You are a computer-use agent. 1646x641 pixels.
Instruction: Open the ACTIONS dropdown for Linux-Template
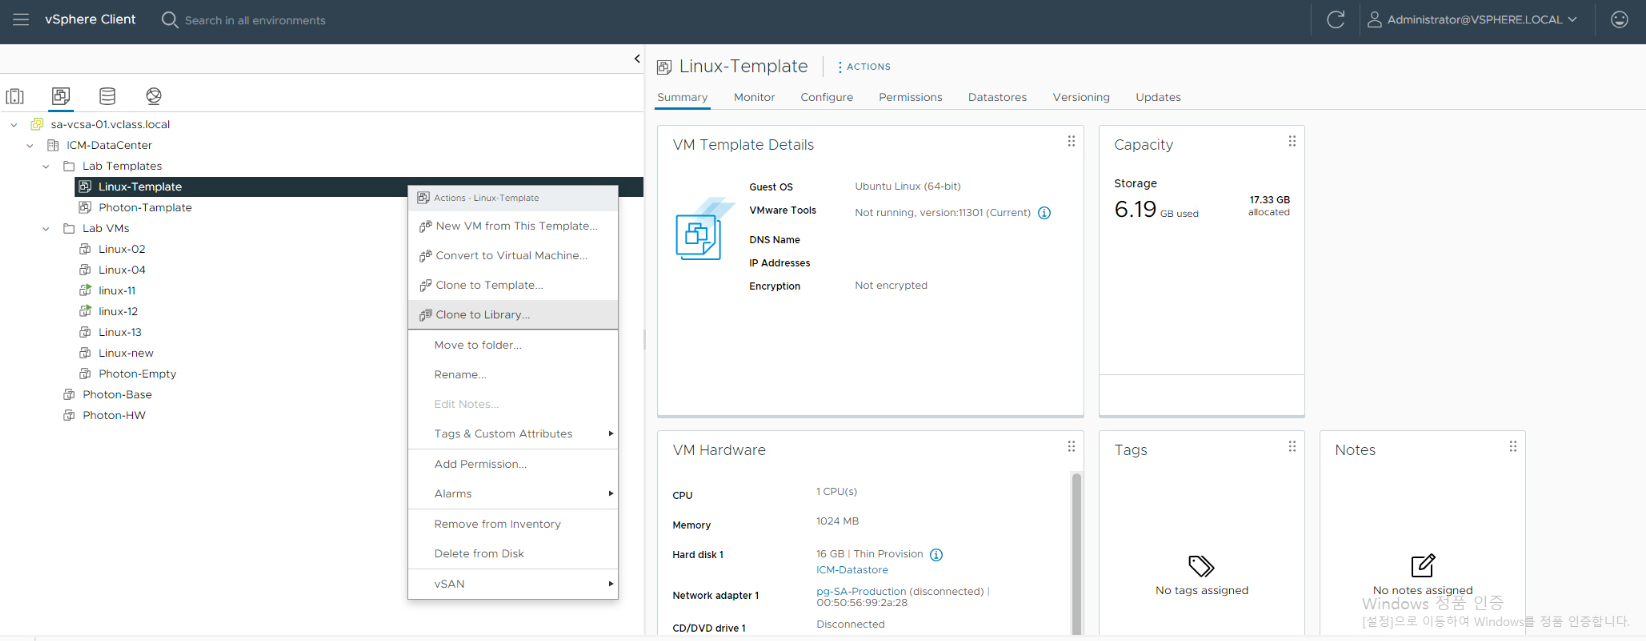click(864, 67)
